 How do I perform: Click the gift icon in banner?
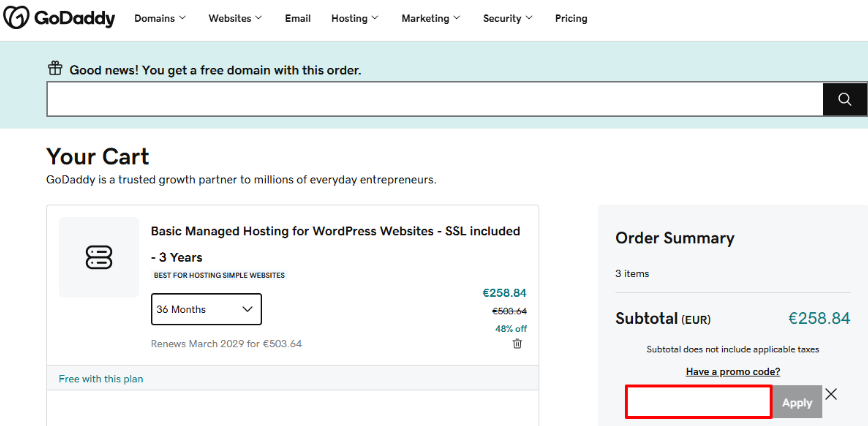coord(55,69)
